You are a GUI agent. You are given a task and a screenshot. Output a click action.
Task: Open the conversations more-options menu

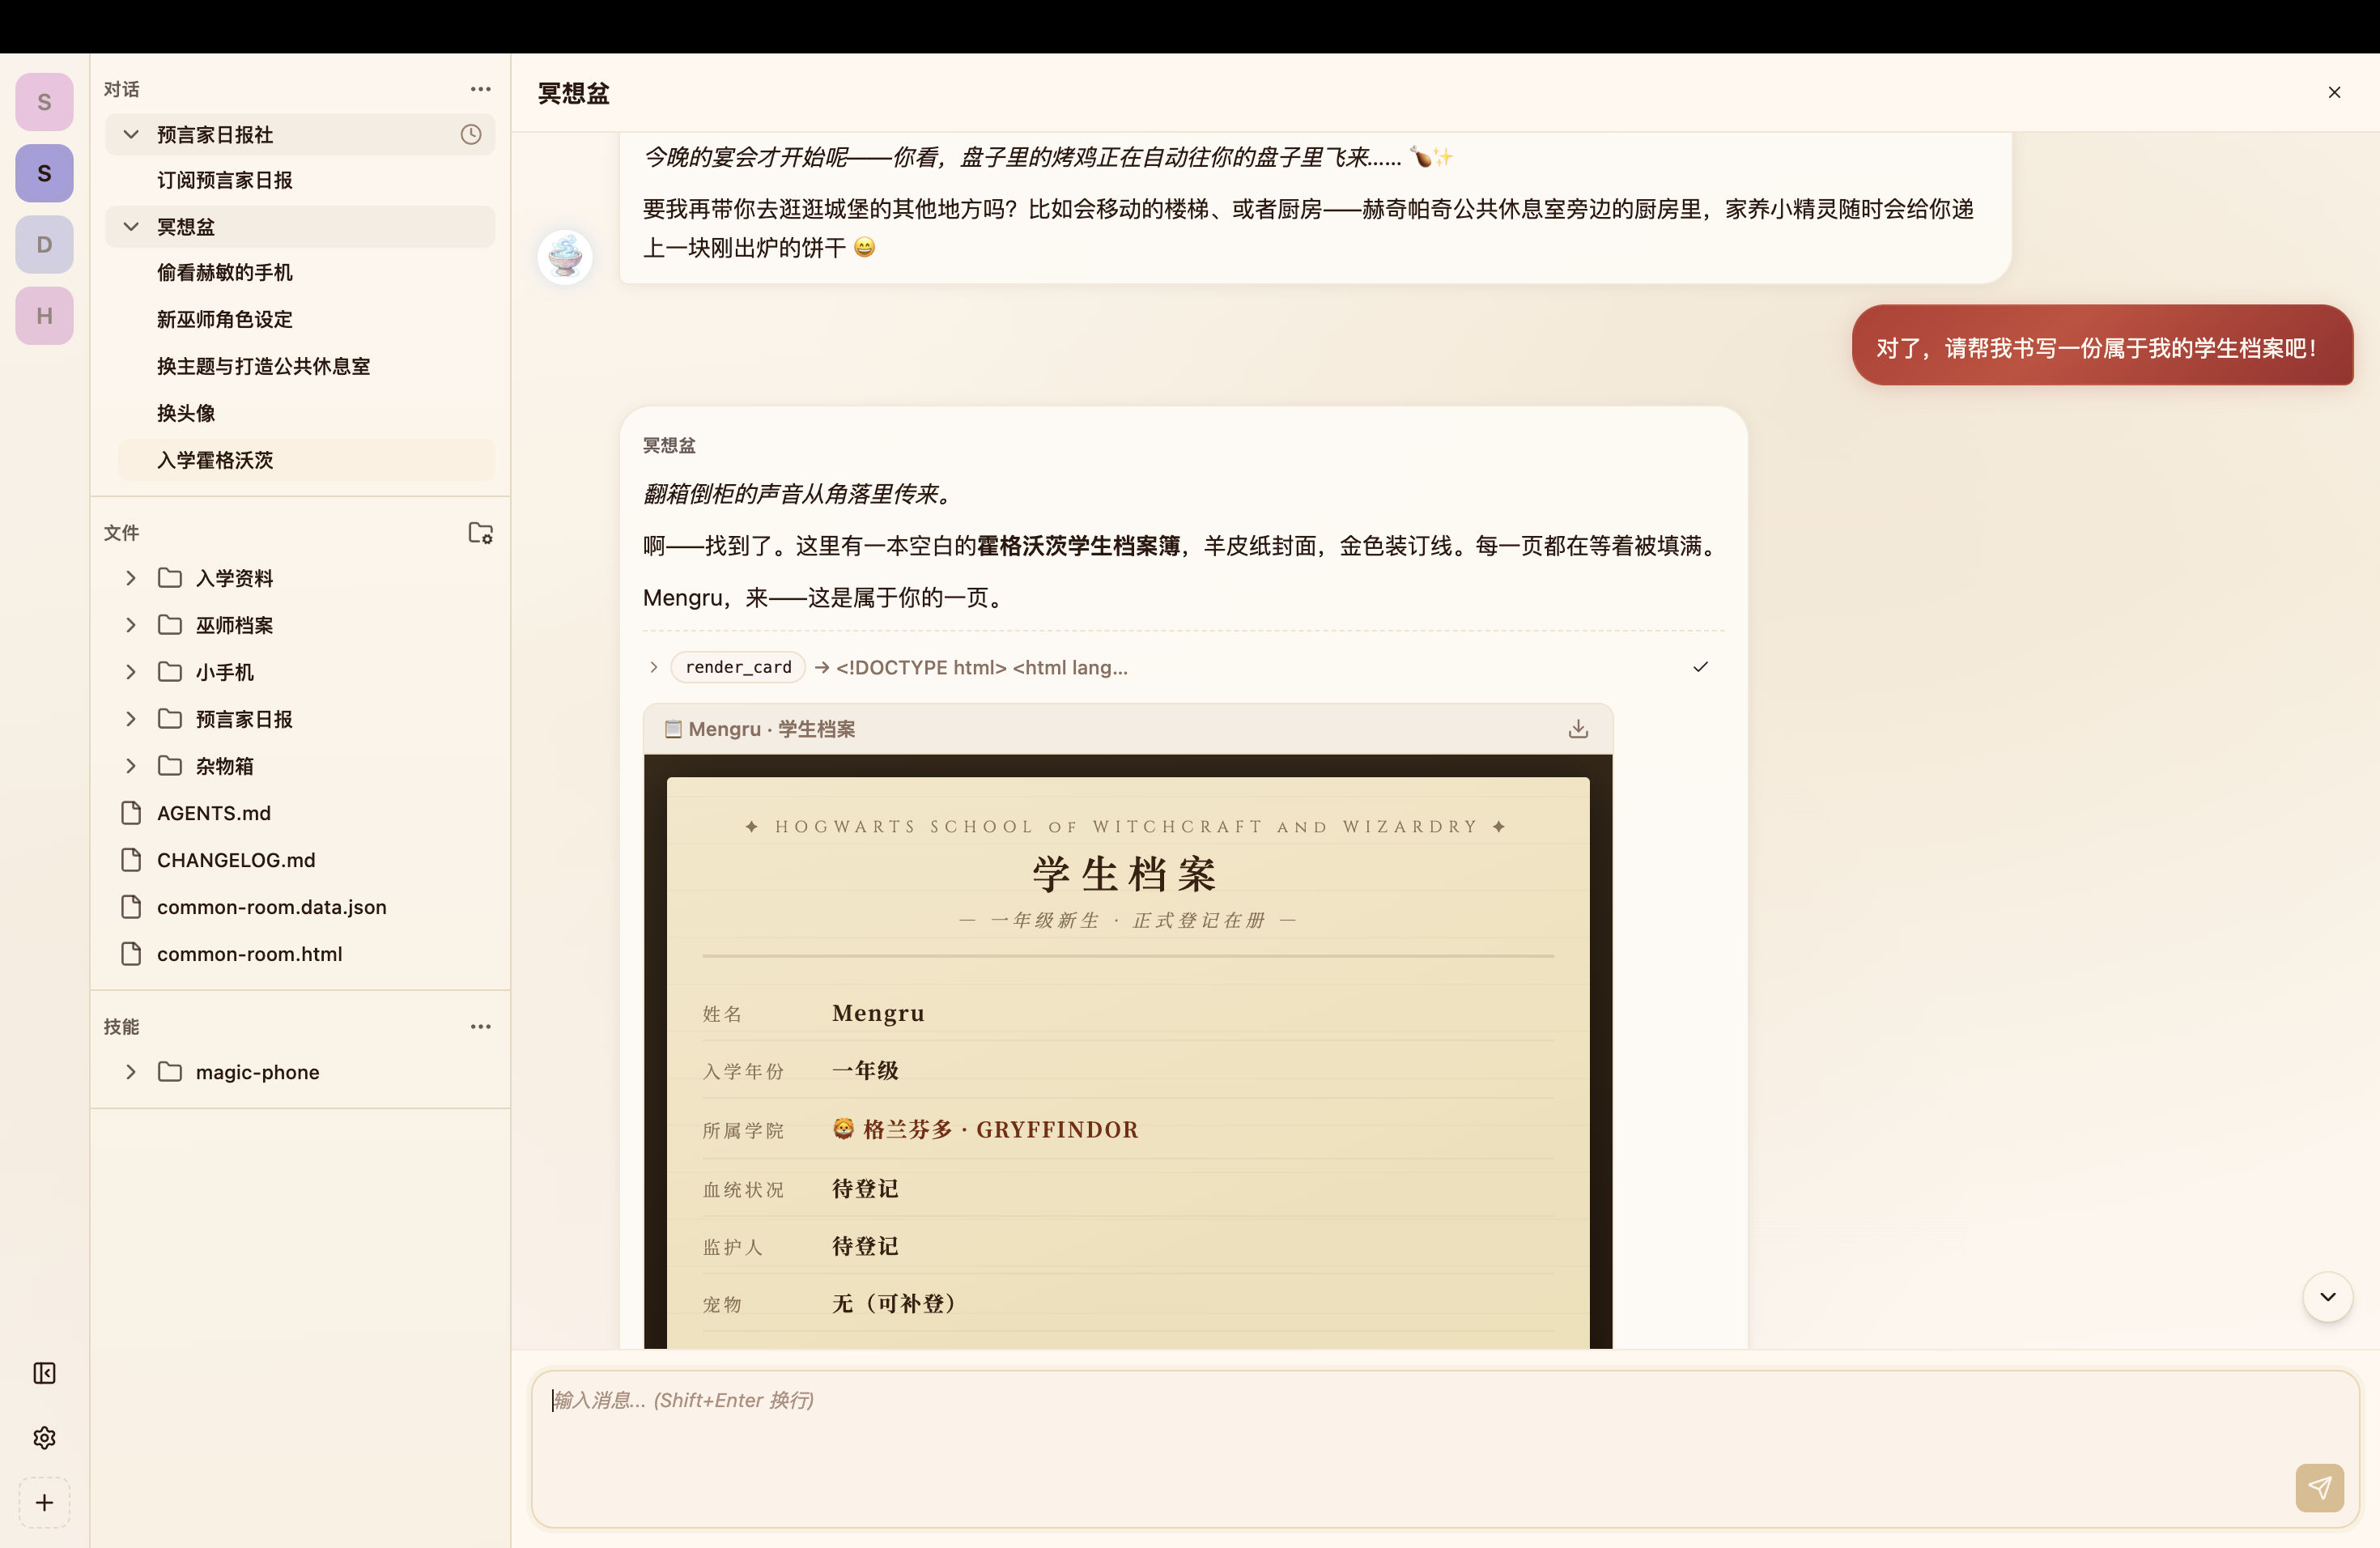[480, 89]
